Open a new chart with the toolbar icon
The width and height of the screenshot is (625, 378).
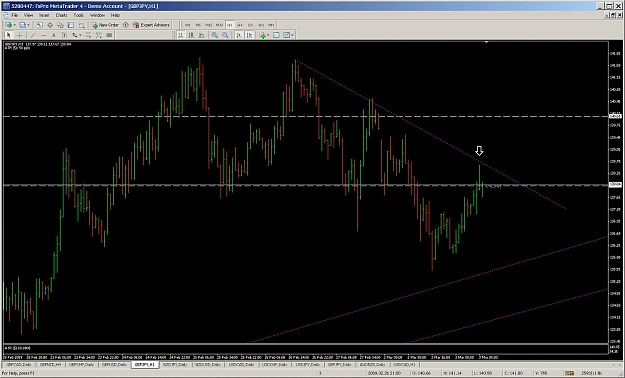[x=8, y=25]
